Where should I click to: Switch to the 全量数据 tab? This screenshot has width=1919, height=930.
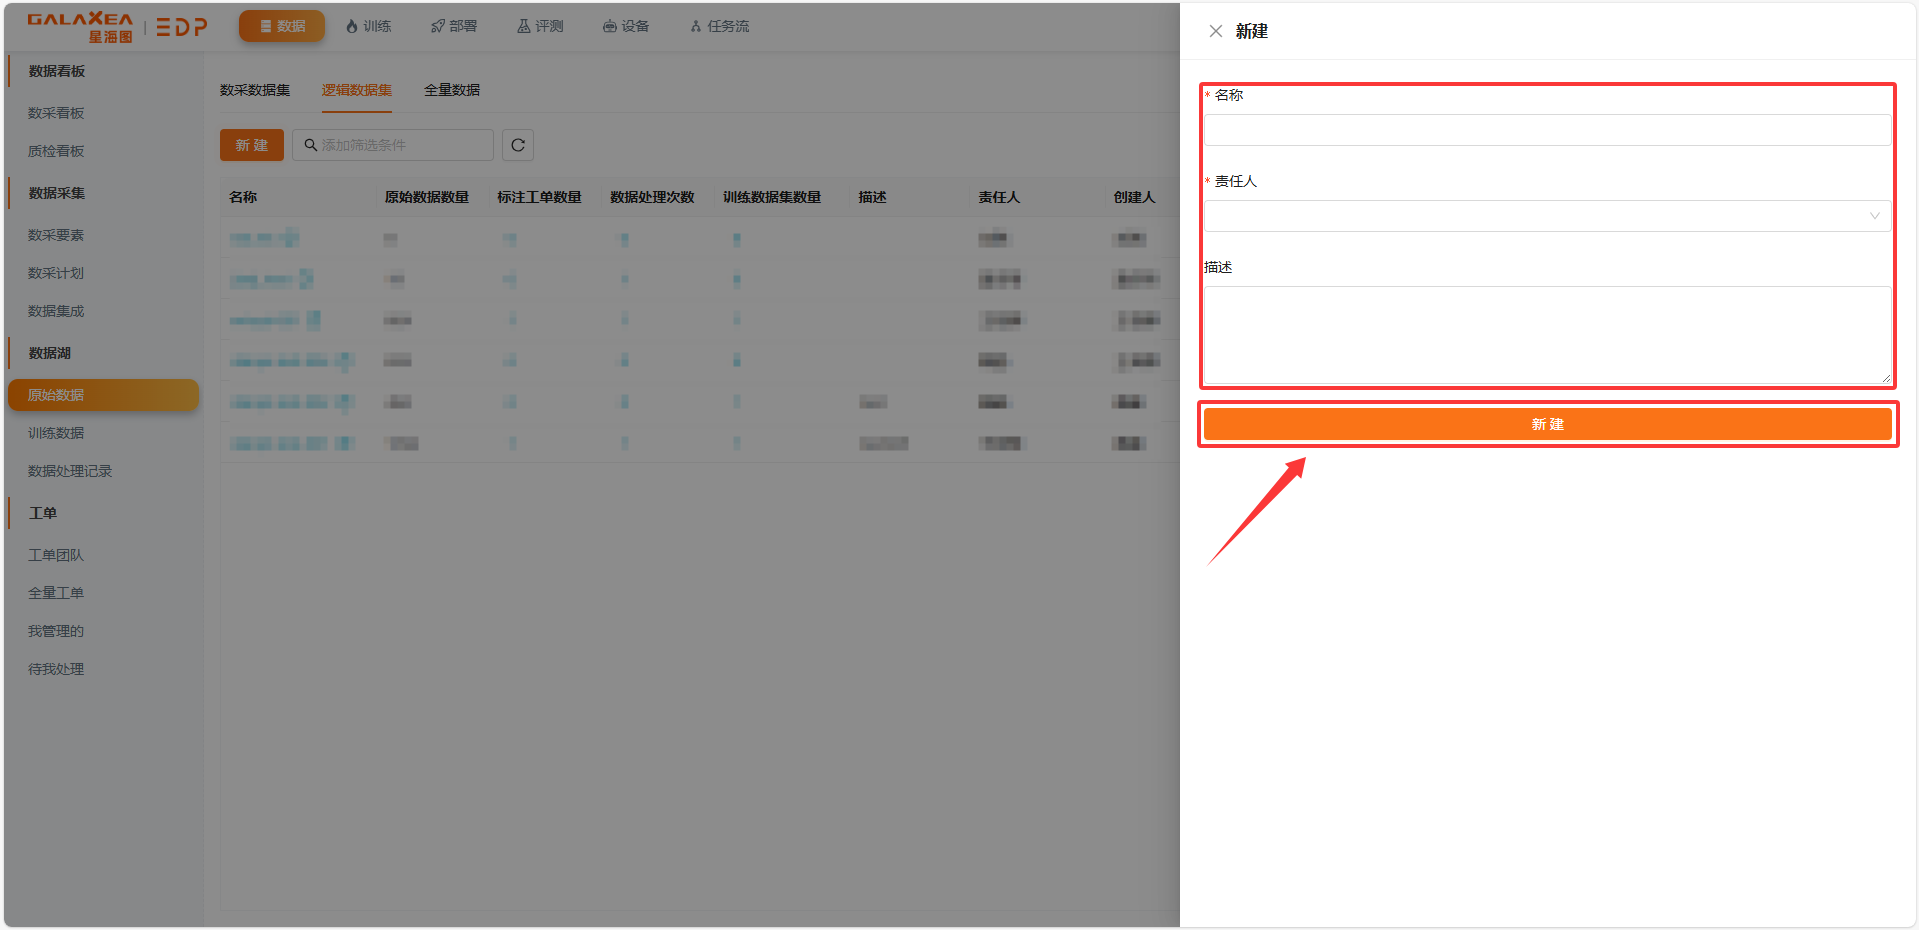[x=452, y=90]
